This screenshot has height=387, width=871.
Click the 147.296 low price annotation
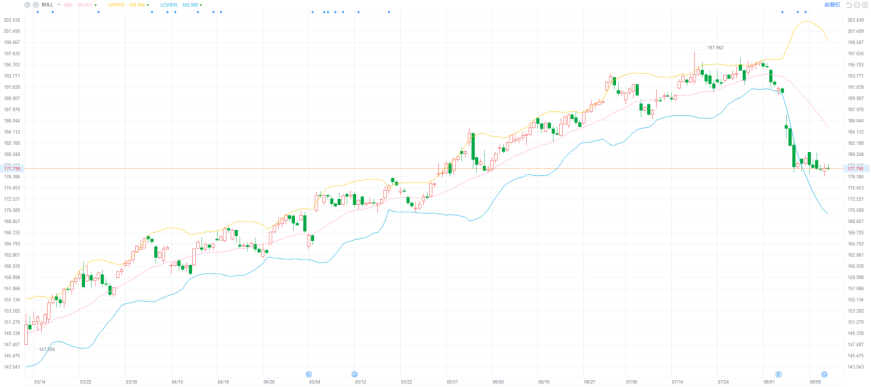pos(47,349)
